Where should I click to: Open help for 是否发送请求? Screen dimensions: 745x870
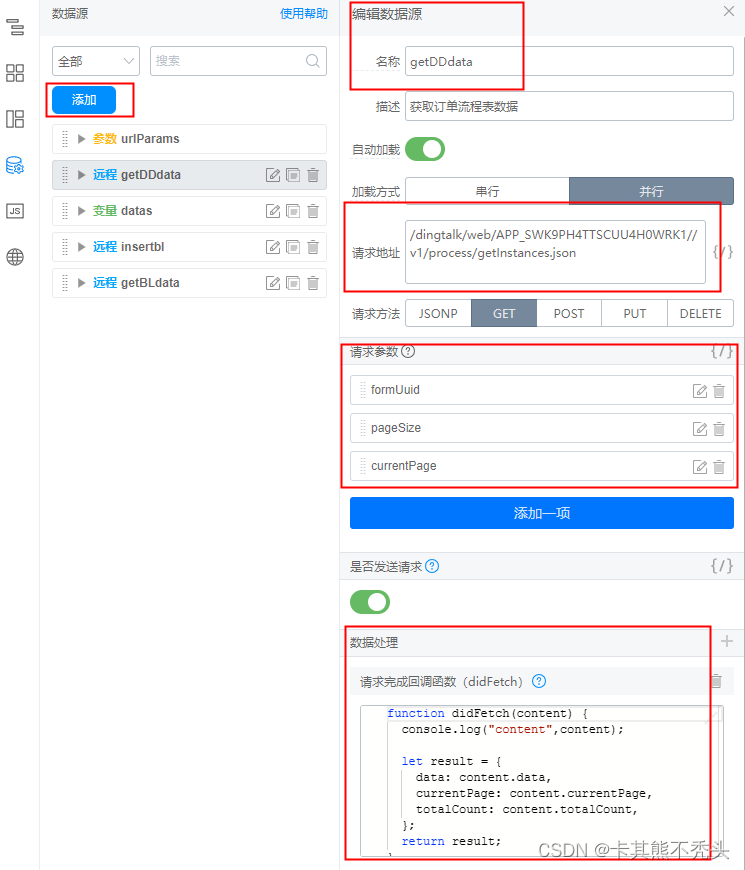[x=432, y=566]
